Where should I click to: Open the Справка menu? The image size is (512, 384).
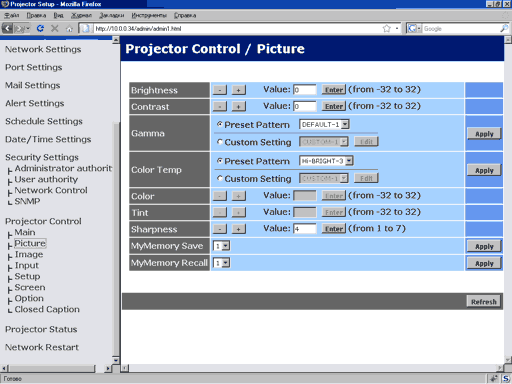point(185,15)
